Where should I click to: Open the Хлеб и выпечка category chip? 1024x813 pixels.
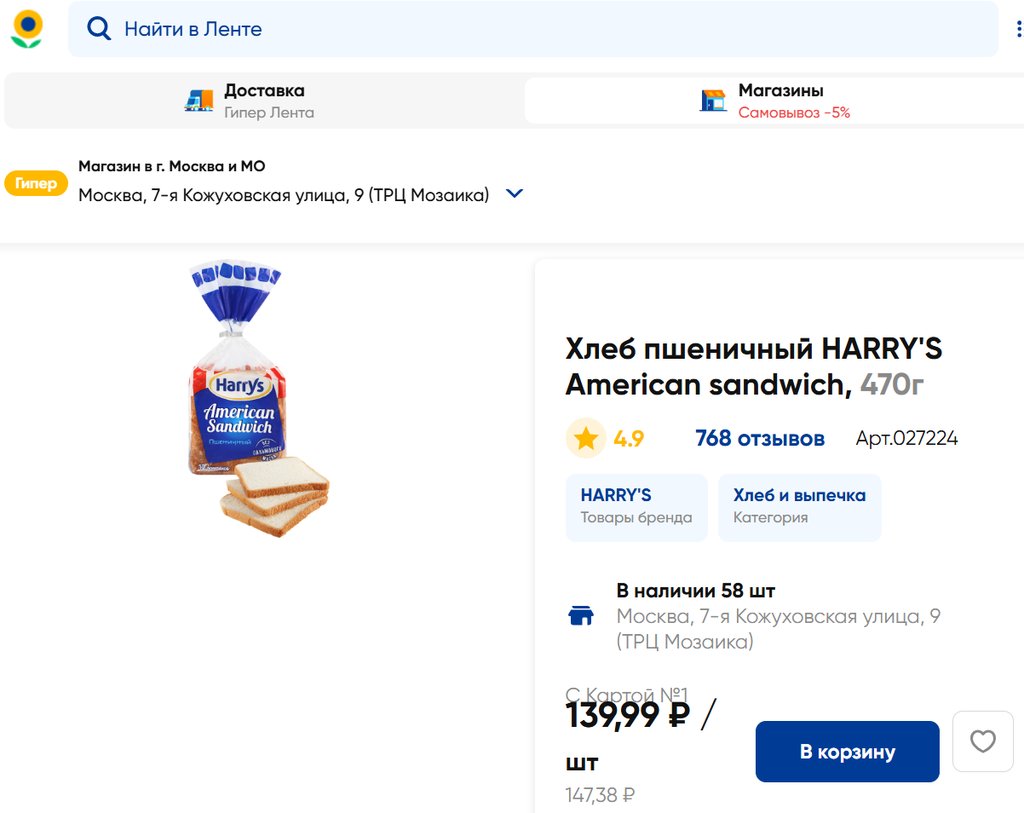[799, 507]
